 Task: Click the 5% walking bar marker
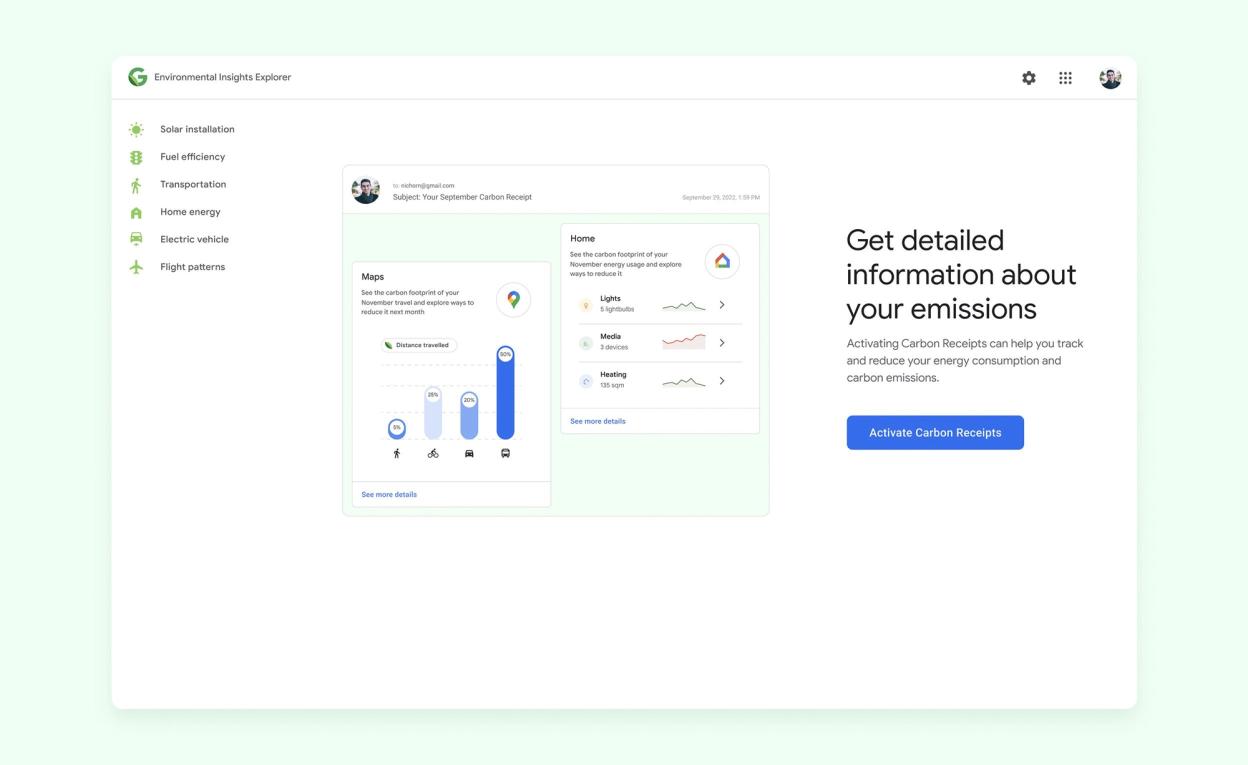(x=397, y=428)
